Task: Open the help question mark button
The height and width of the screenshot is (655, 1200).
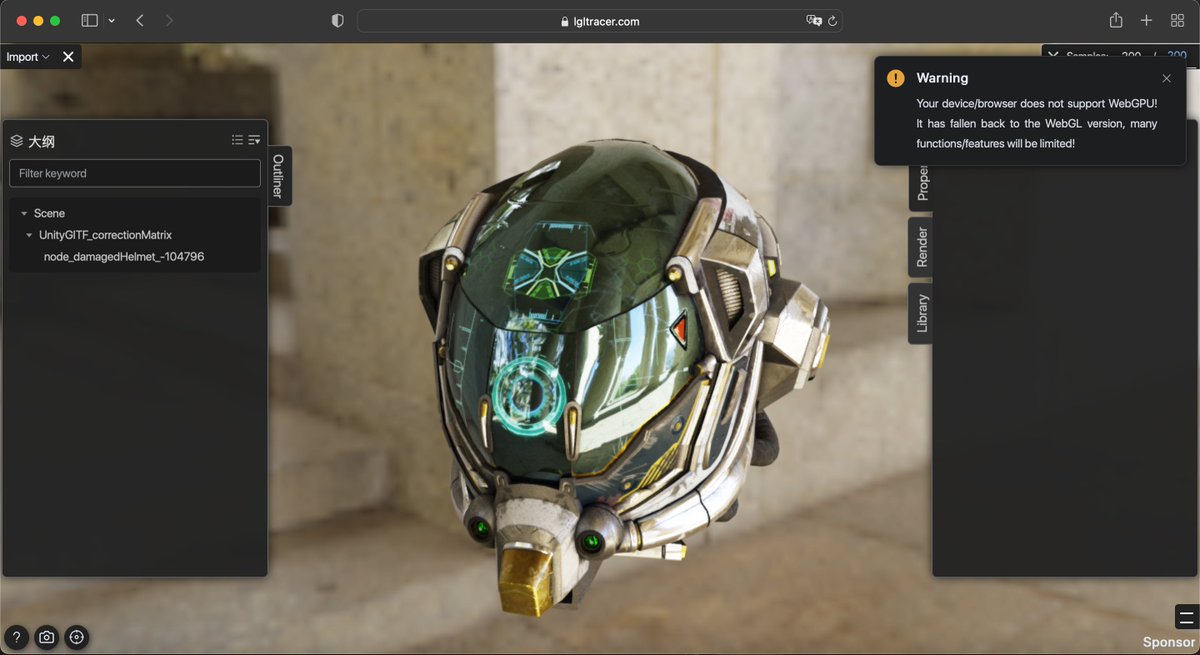Action: click(16, 637)
